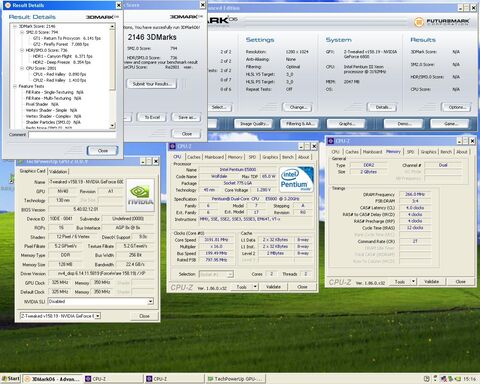The image size is (480, 384).
Task: Collapse the CPU Score: 2801 node
Action: [22, 68]
